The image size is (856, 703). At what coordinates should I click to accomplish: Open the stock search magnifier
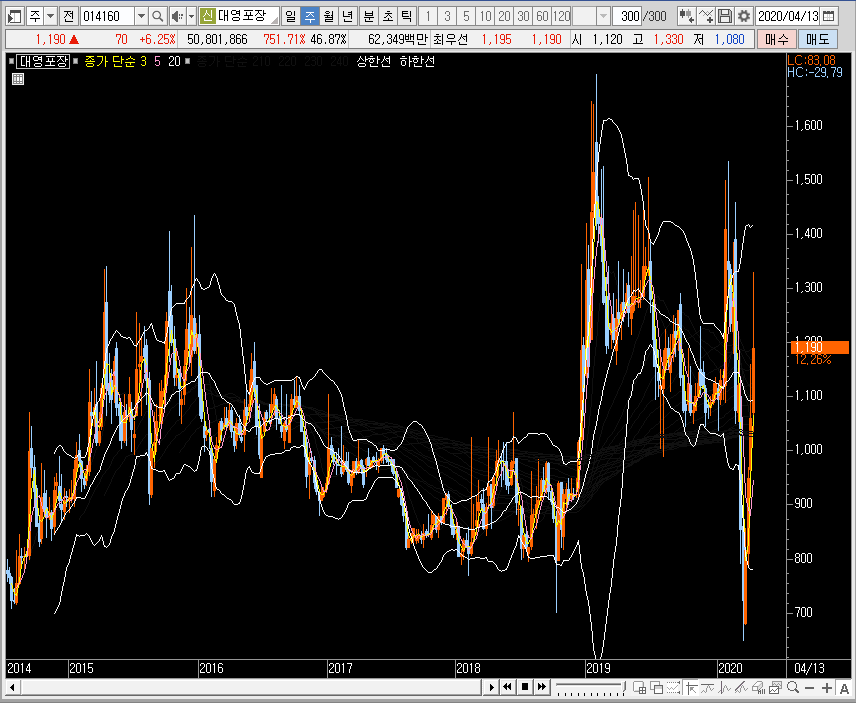tap(157, 16)
